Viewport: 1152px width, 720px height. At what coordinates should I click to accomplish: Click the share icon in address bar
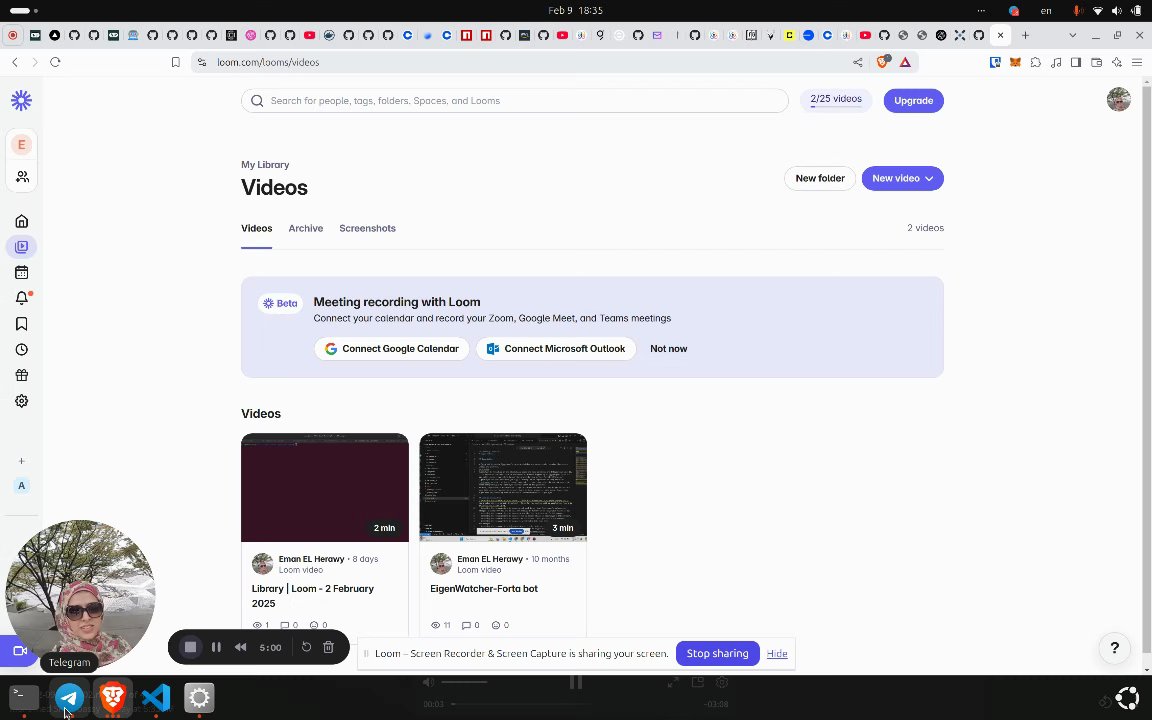click(857, 62)
